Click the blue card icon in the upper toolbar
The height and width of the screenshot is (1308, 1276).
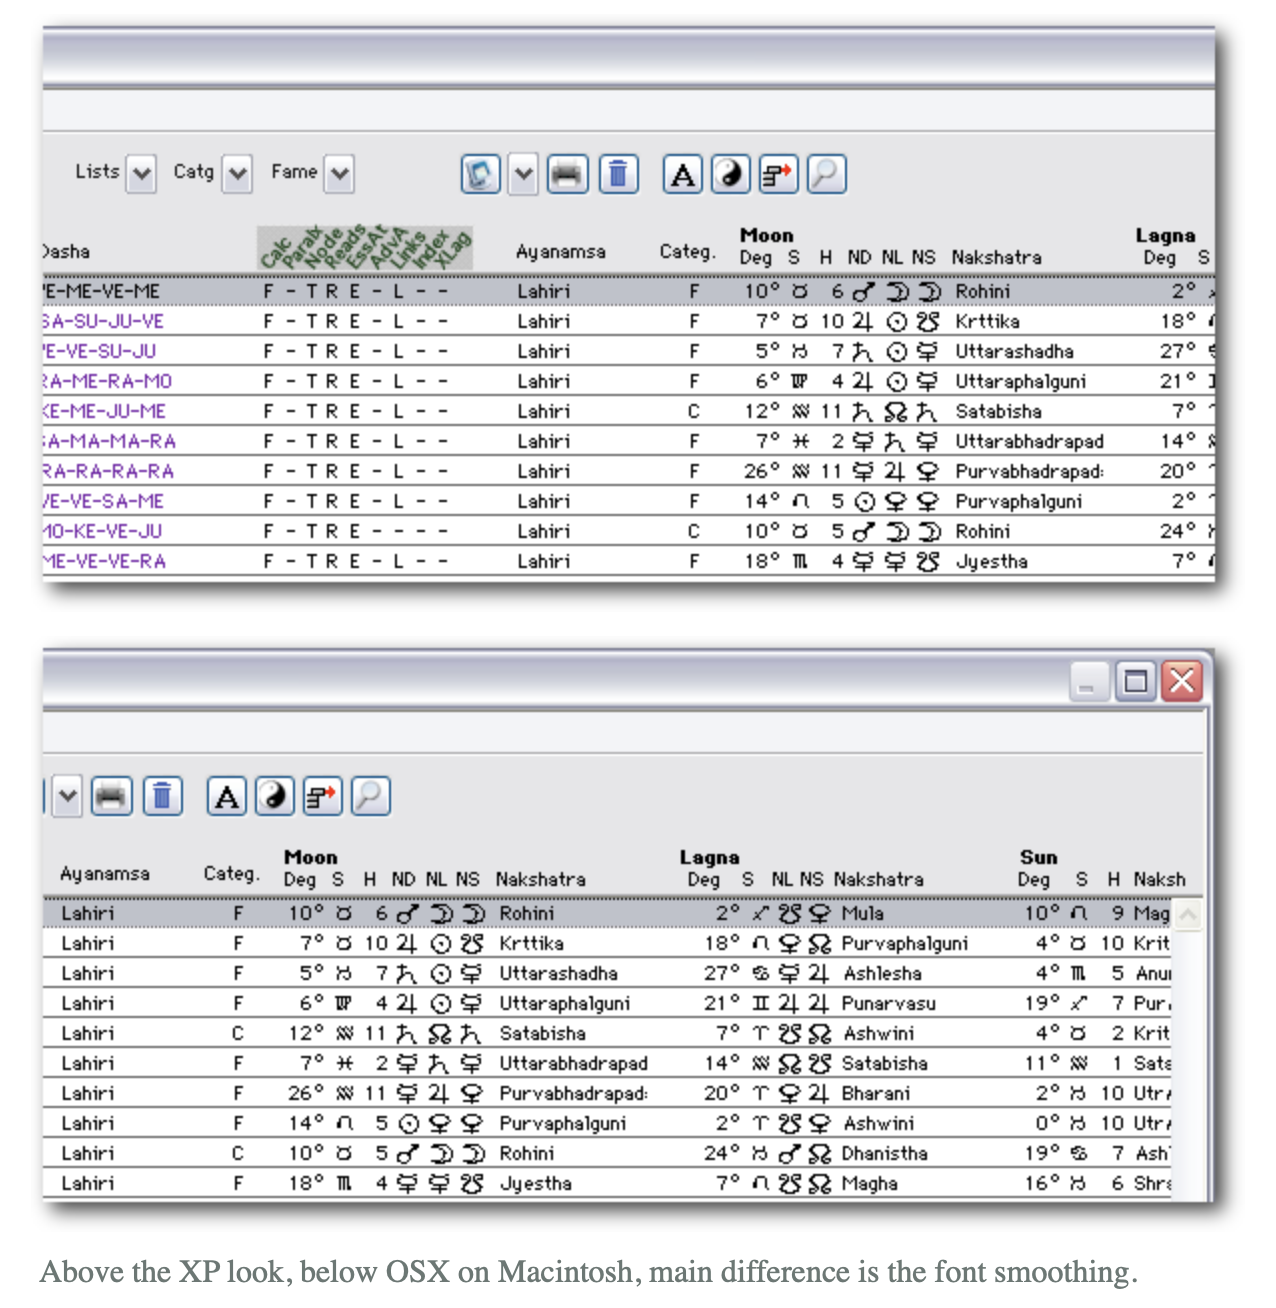(x=480, y=175)
